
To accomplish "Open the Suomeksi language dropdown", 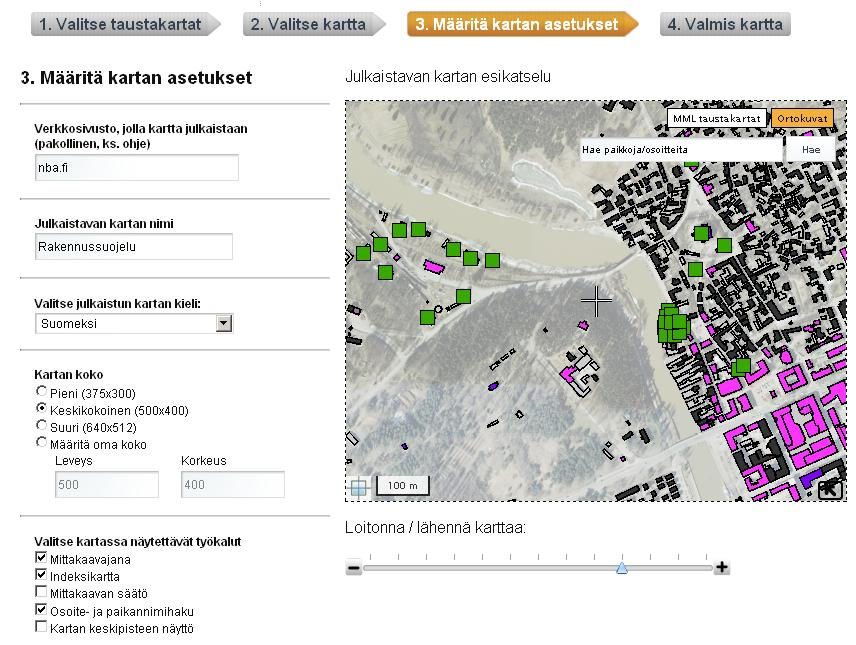I will coord(134,323).
